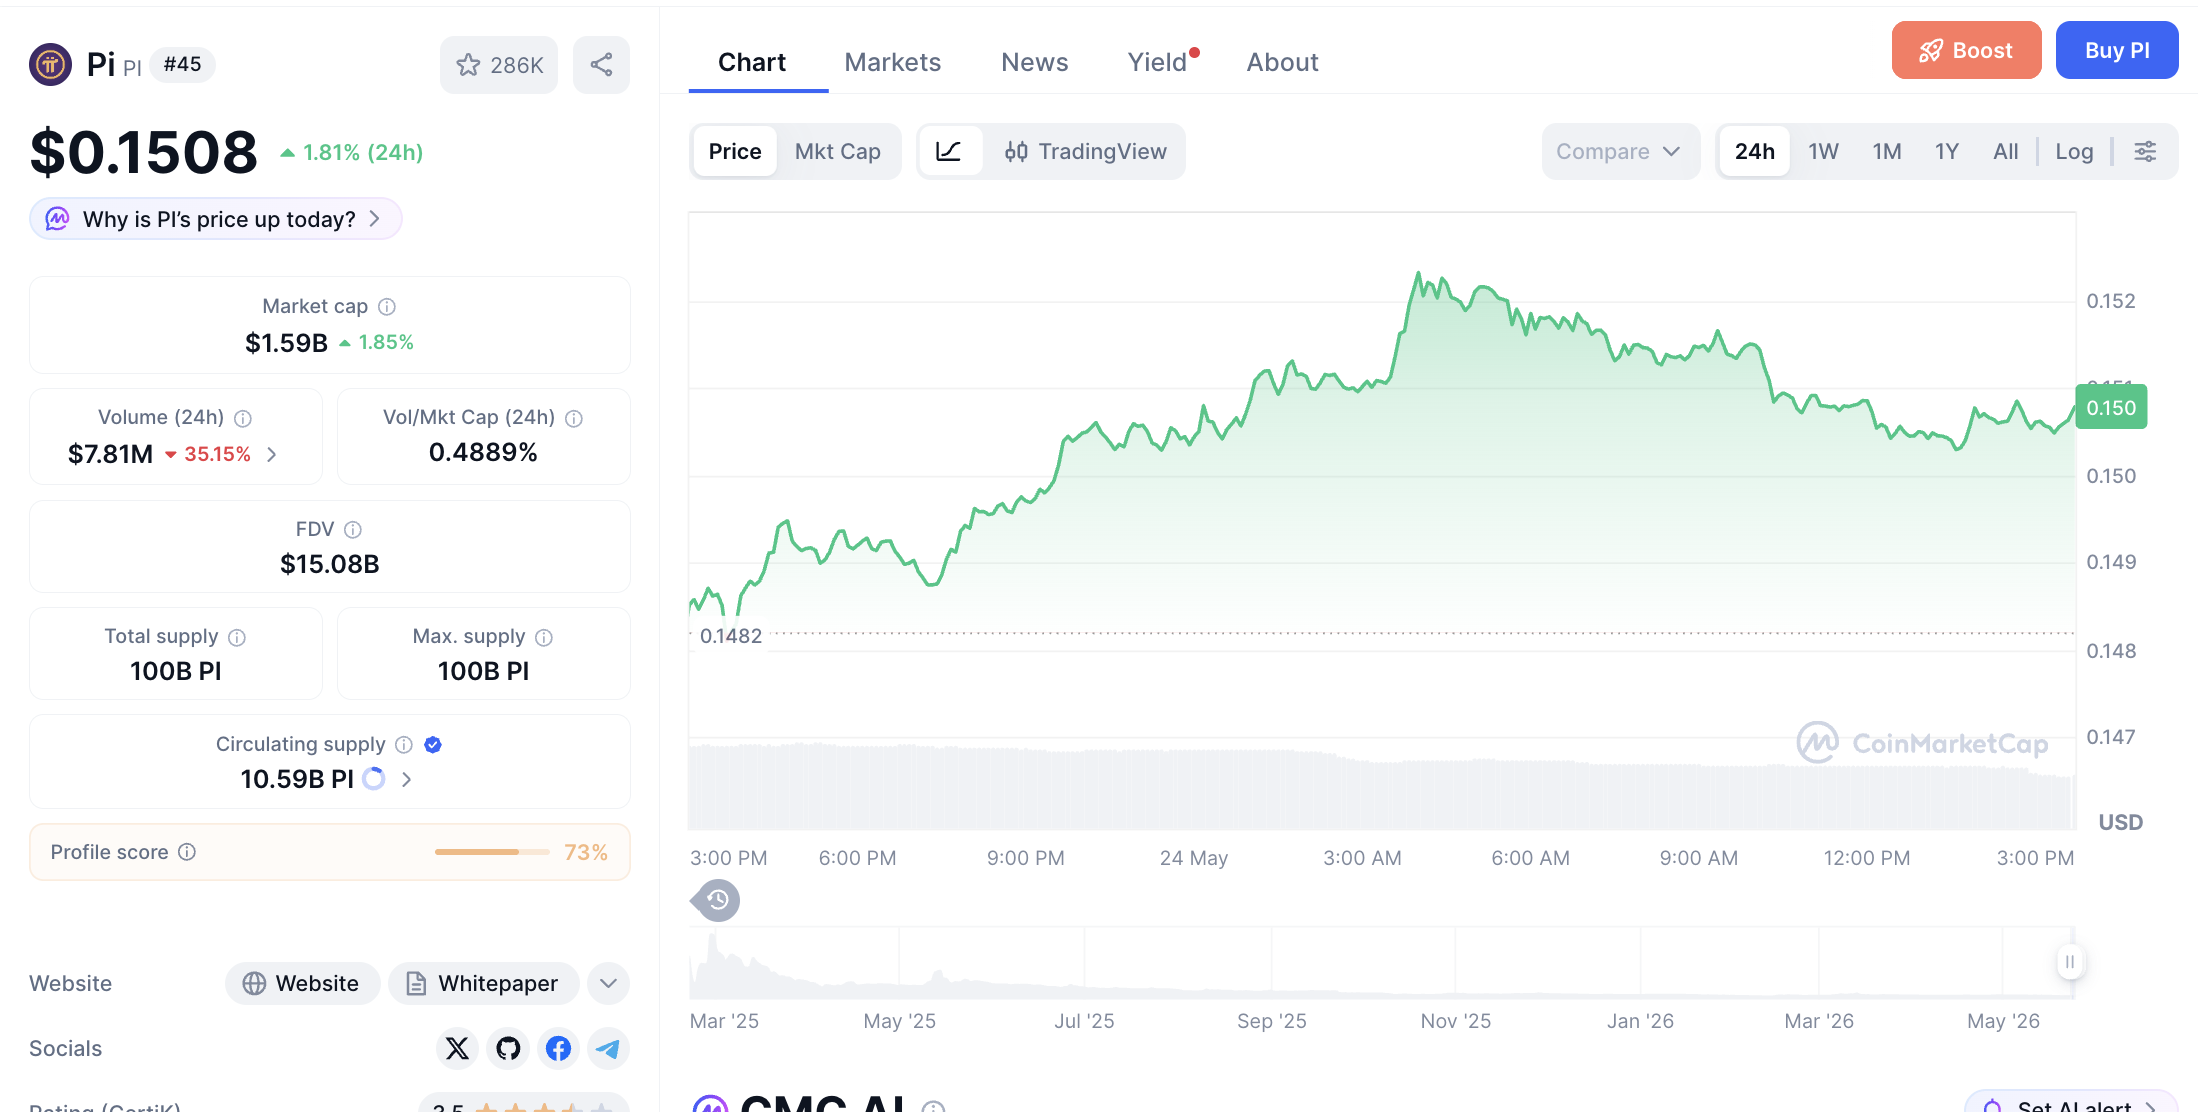
Task: Click the Circulating supply info icon
Action: tap(404, 744)
